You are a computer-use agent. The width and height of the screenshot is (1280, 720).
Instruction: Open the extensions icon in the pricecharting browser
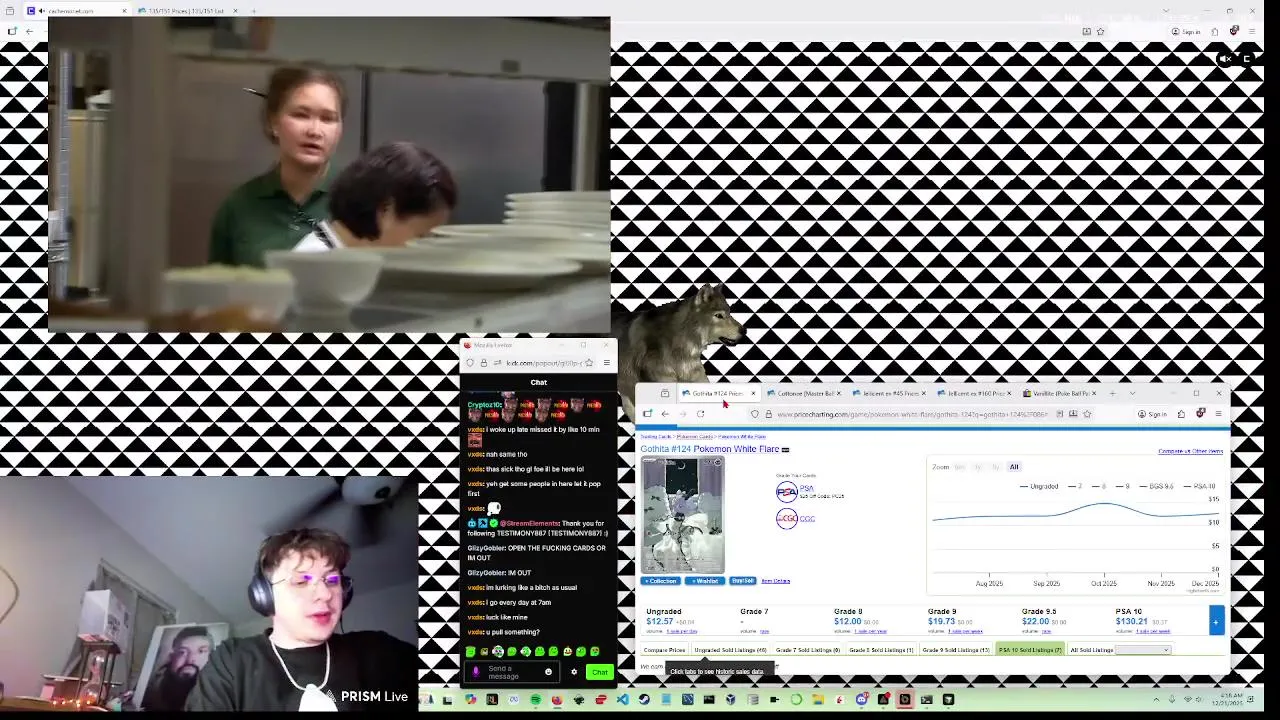(x=1181, y=414)
